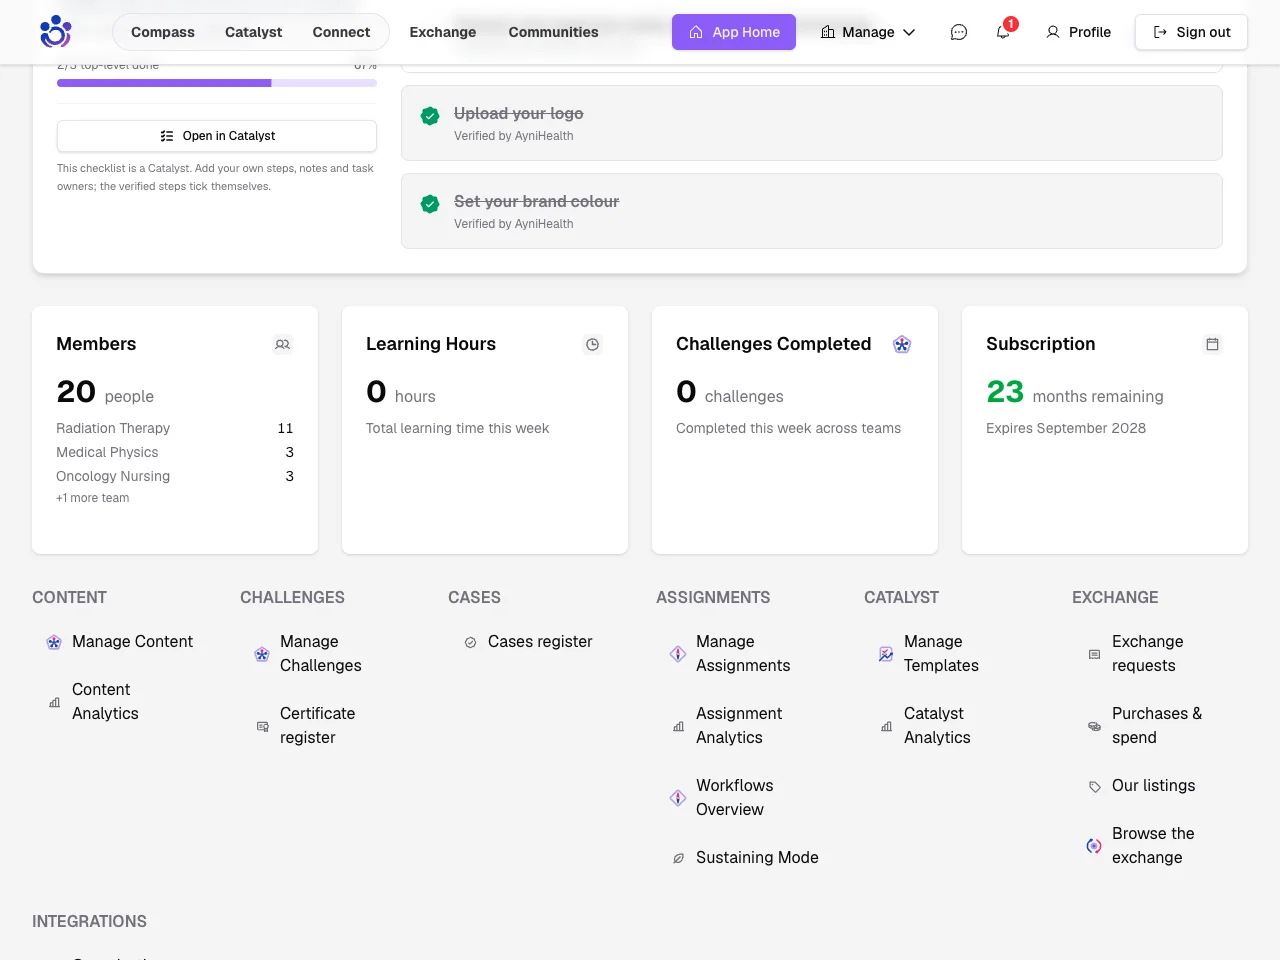The height and width of the screenshot is (960, 1280).
Task: Open the chat messages icon
Action: pos(958,32)
